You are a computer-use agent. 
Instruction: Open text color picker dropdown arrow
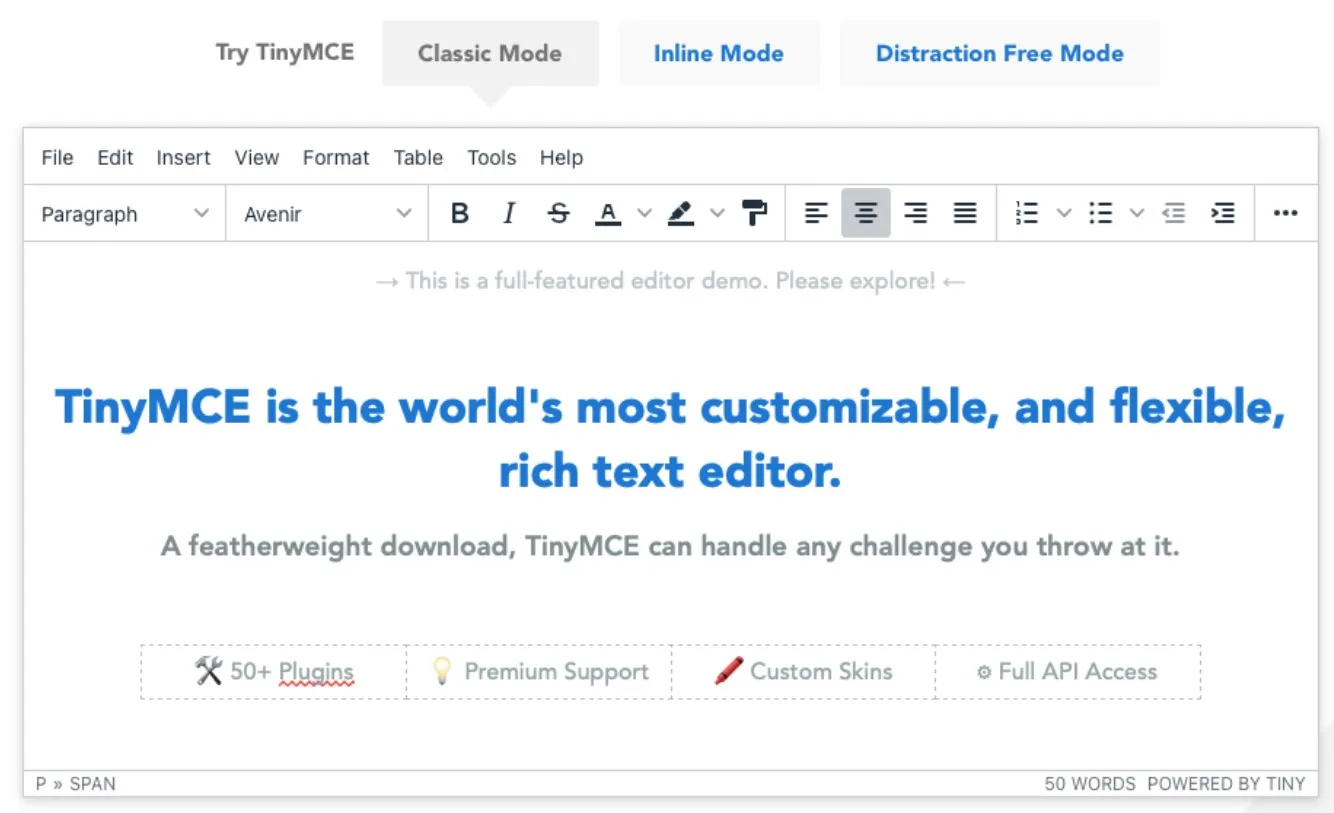click(x=644, y=213)
